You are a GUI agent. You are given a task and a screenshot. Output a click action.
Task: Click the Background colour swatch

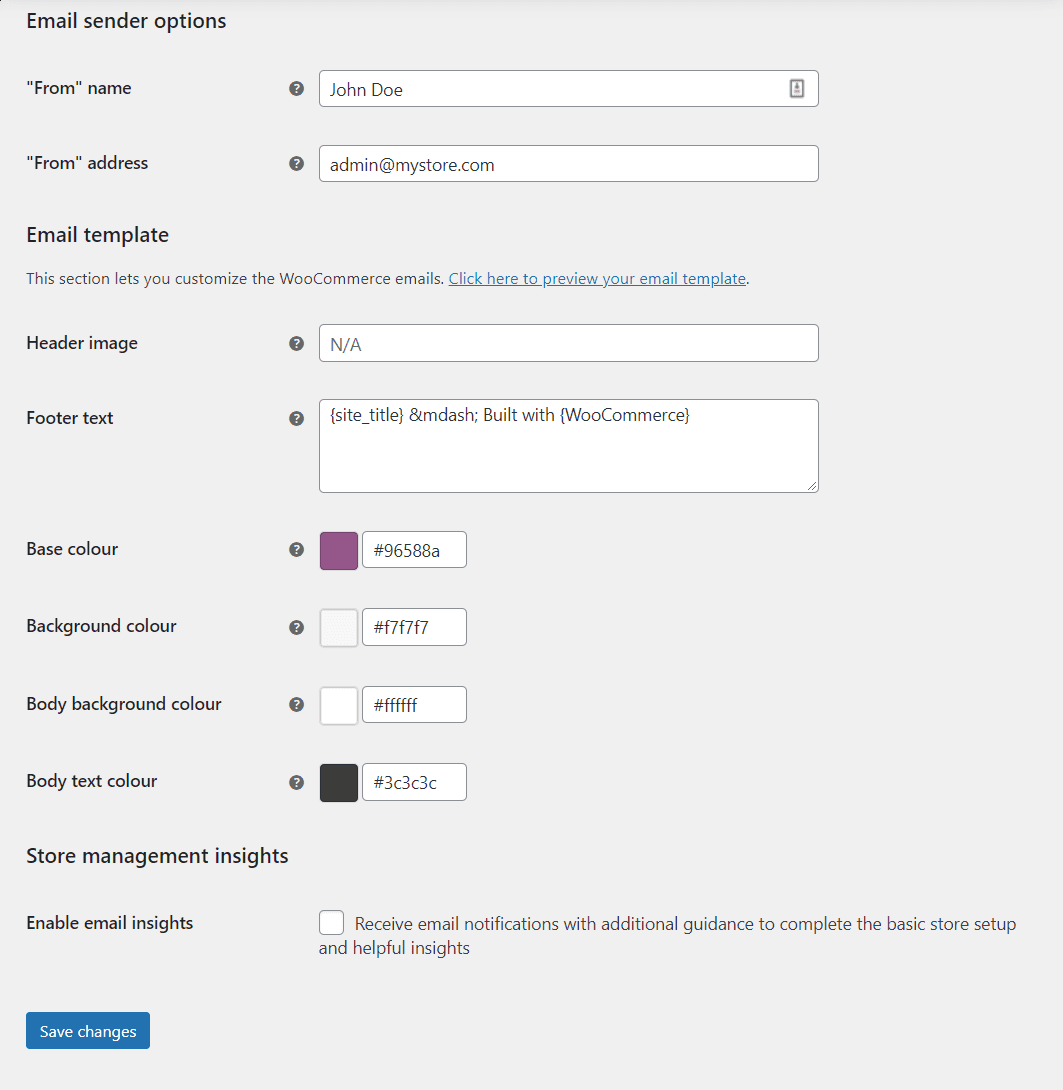pos(338,627)
